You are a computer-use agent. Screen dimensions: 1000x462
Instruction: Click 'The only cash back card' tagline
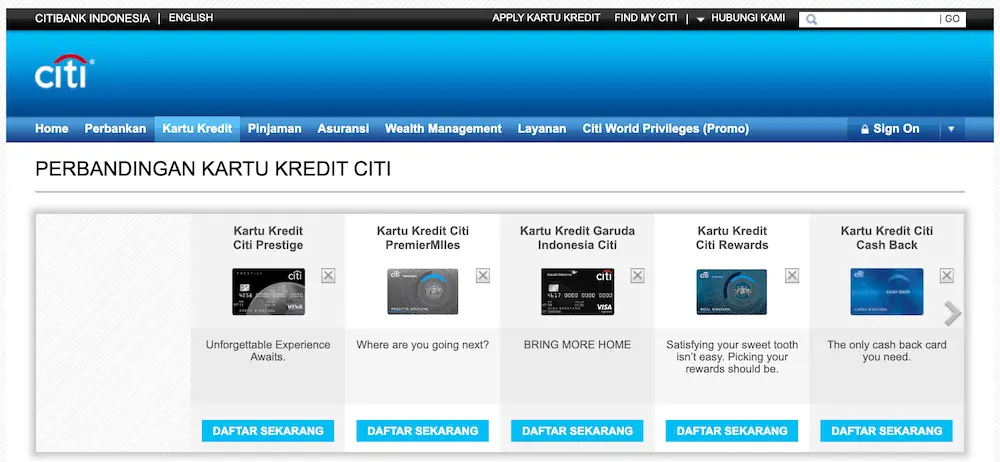pyautogui.click(x=886, y=351)
